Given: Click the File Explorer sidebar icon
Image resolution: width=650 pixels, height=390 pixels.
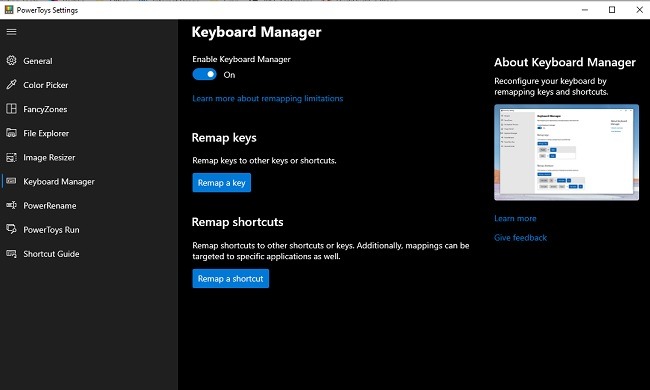Looking at the screenshot, I should pos(11,133).
